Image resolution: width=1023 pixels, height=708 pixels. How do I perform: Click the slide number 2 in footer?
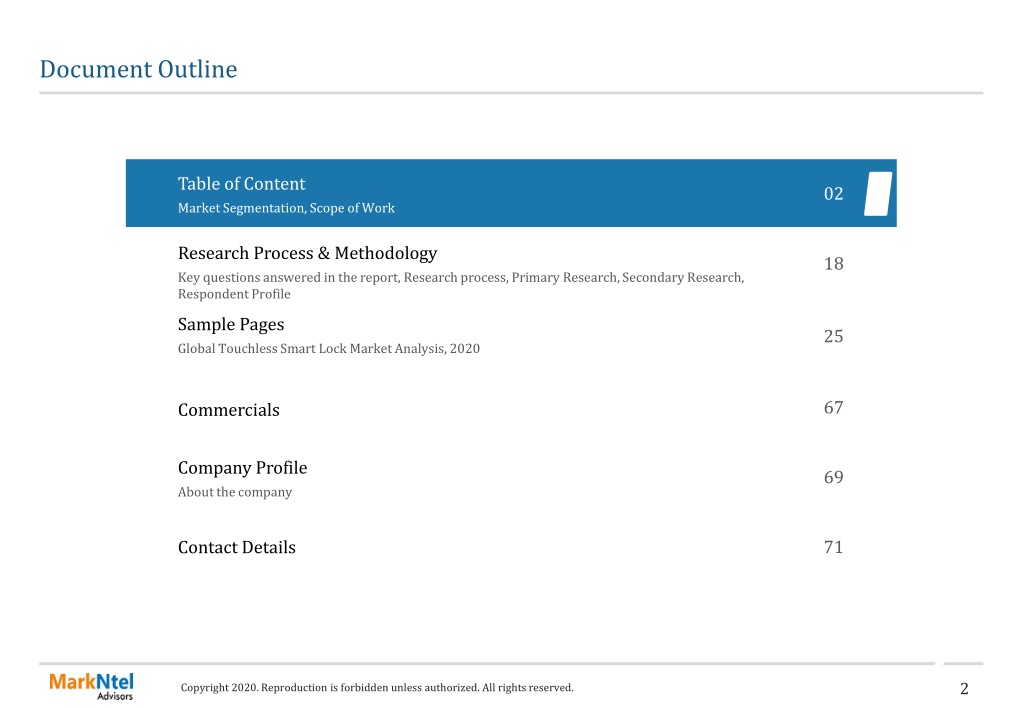point(964,688)
